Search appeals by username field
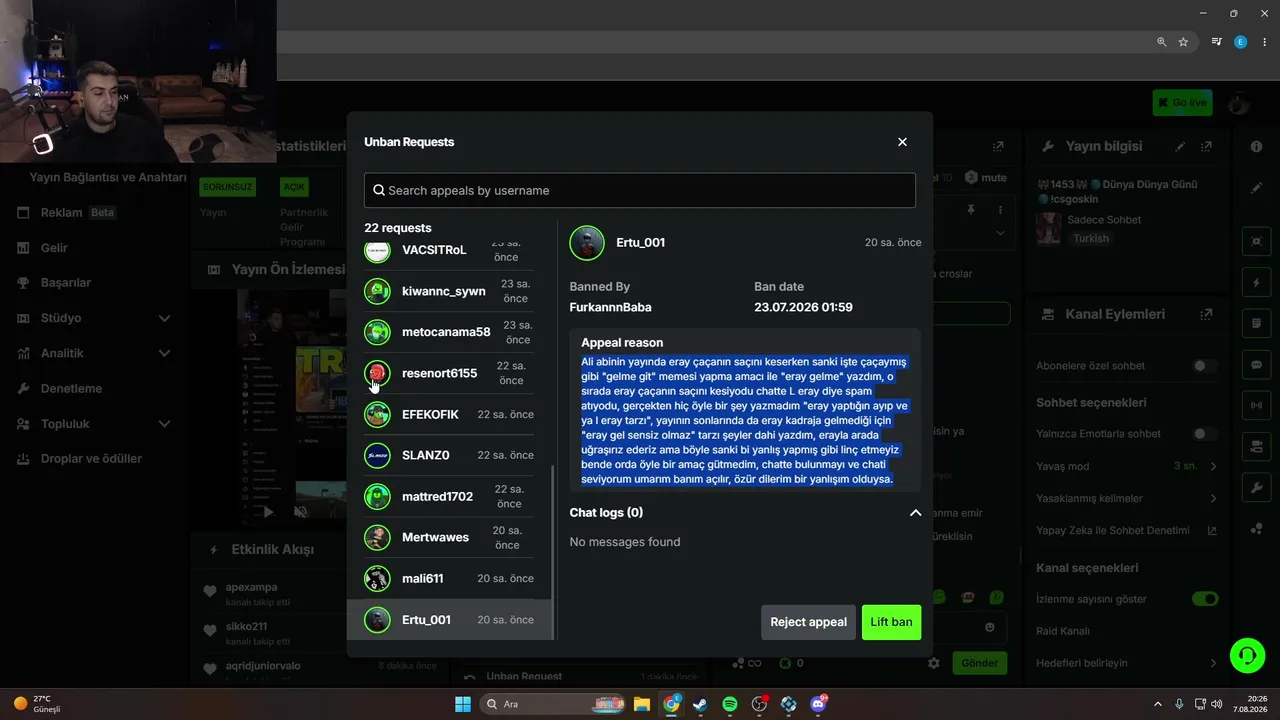This screenshot has width=1280, height=720. pos(640,190)
